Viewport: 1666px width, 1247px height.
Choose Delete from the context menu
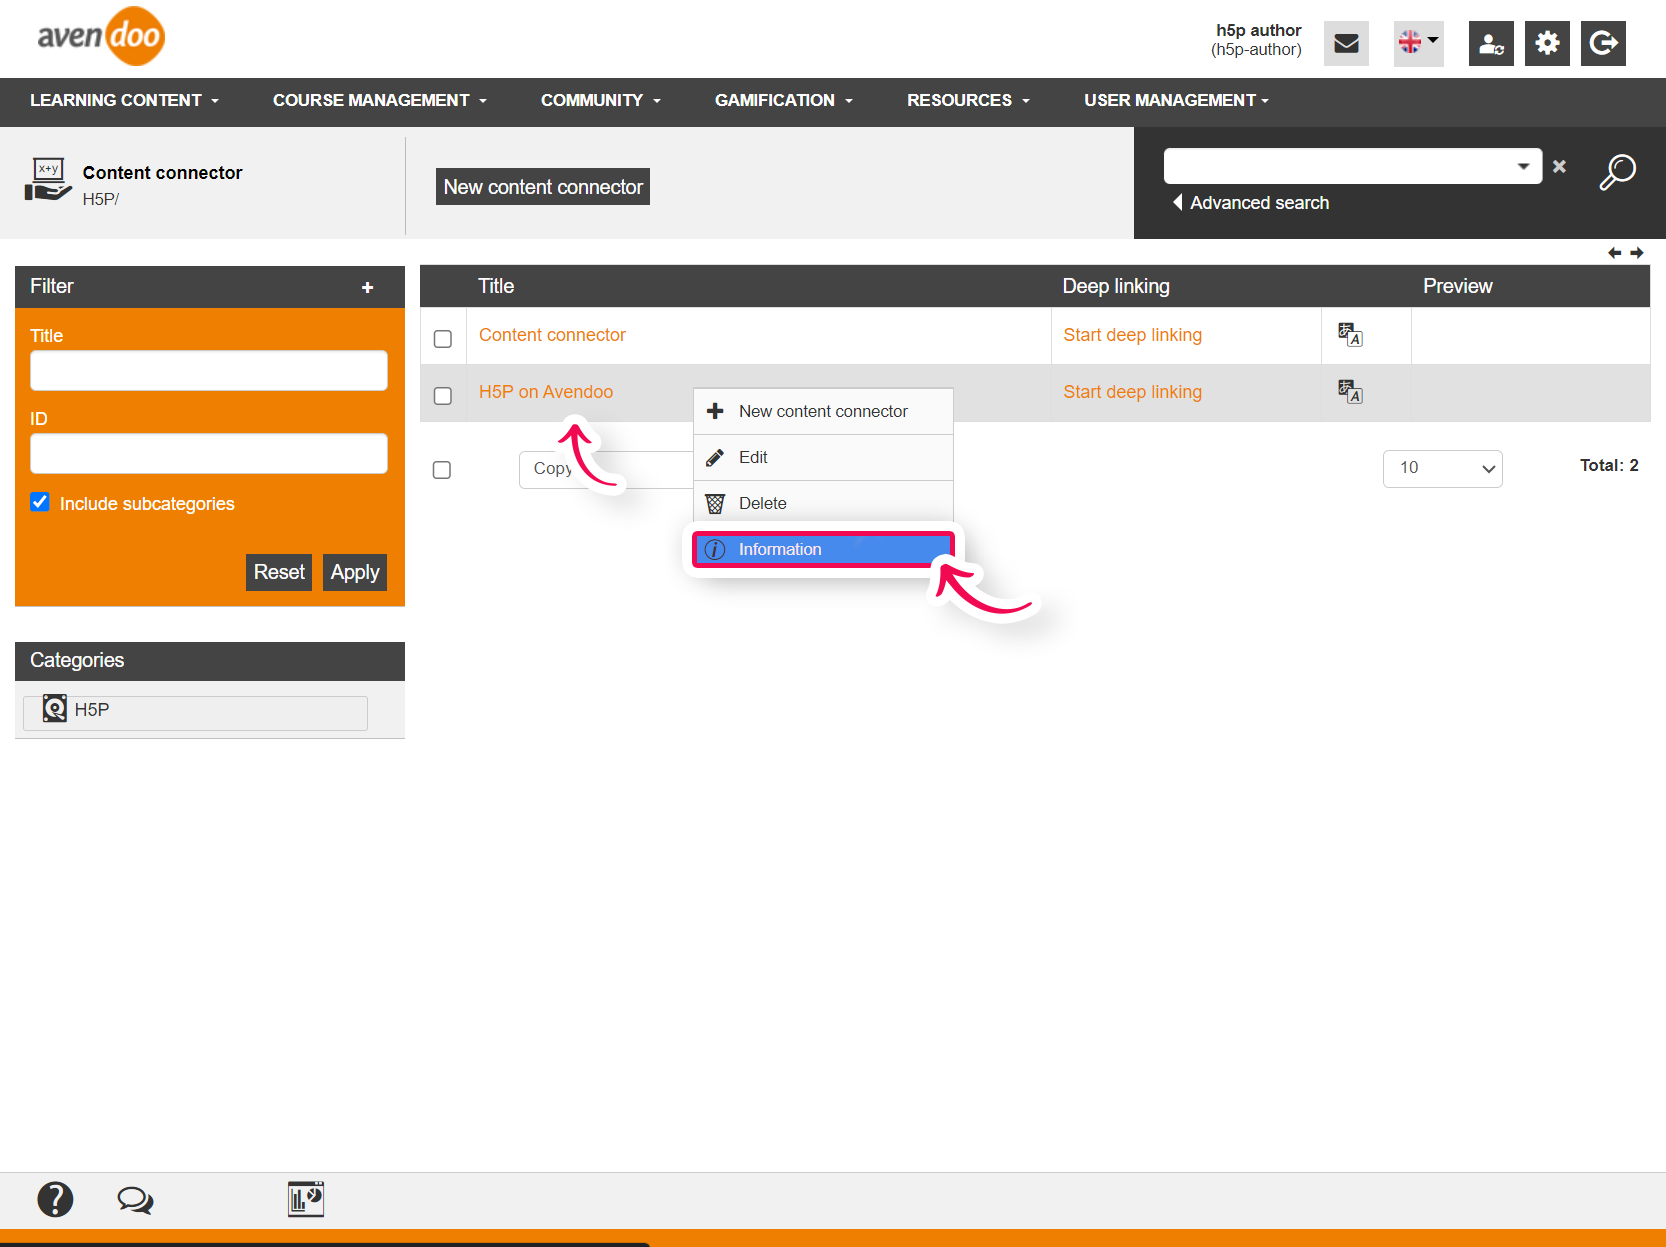823,503
